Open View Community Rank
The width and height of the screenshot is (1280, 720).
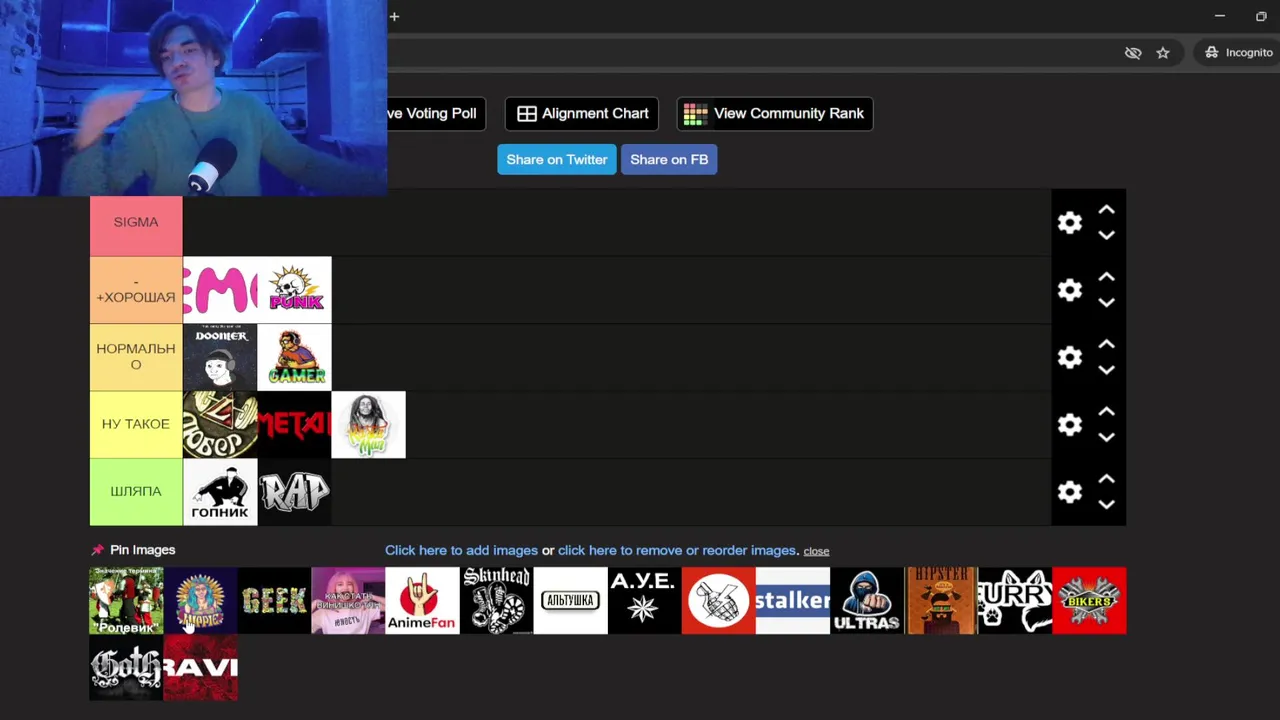775,114
